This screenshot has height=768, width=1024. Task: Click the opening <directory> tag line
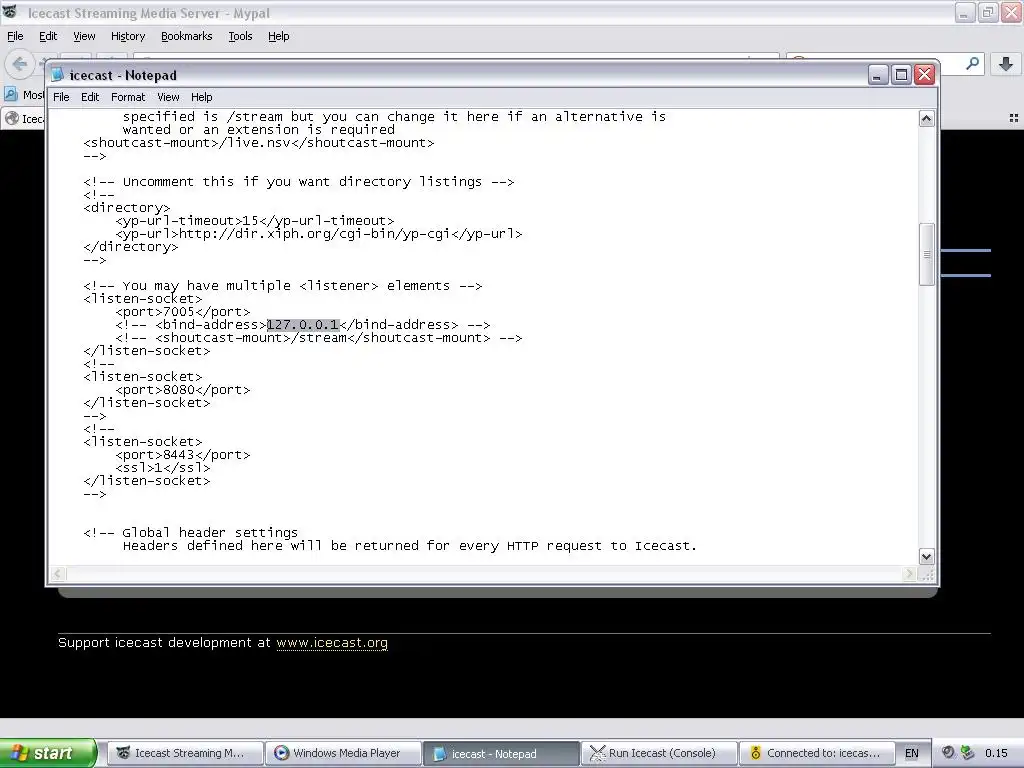[127, 208]
